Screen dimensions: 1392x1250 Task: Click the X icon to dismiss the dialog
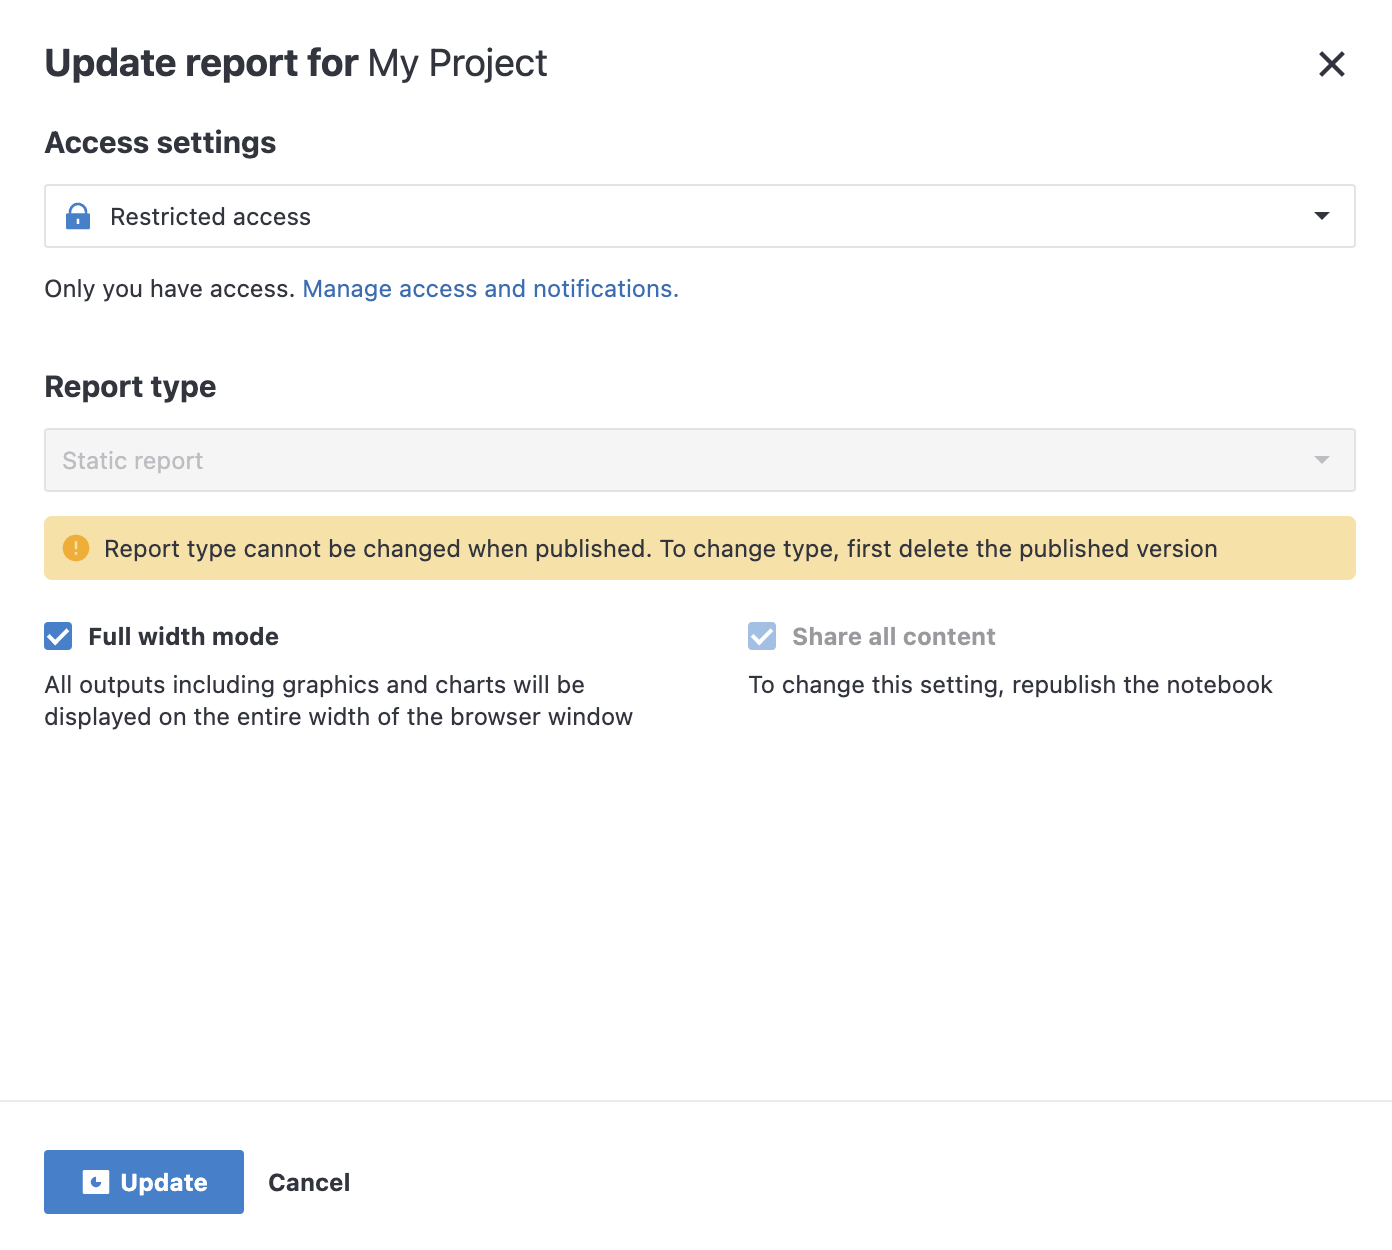pyautogui.click(x=1331, y=63)
